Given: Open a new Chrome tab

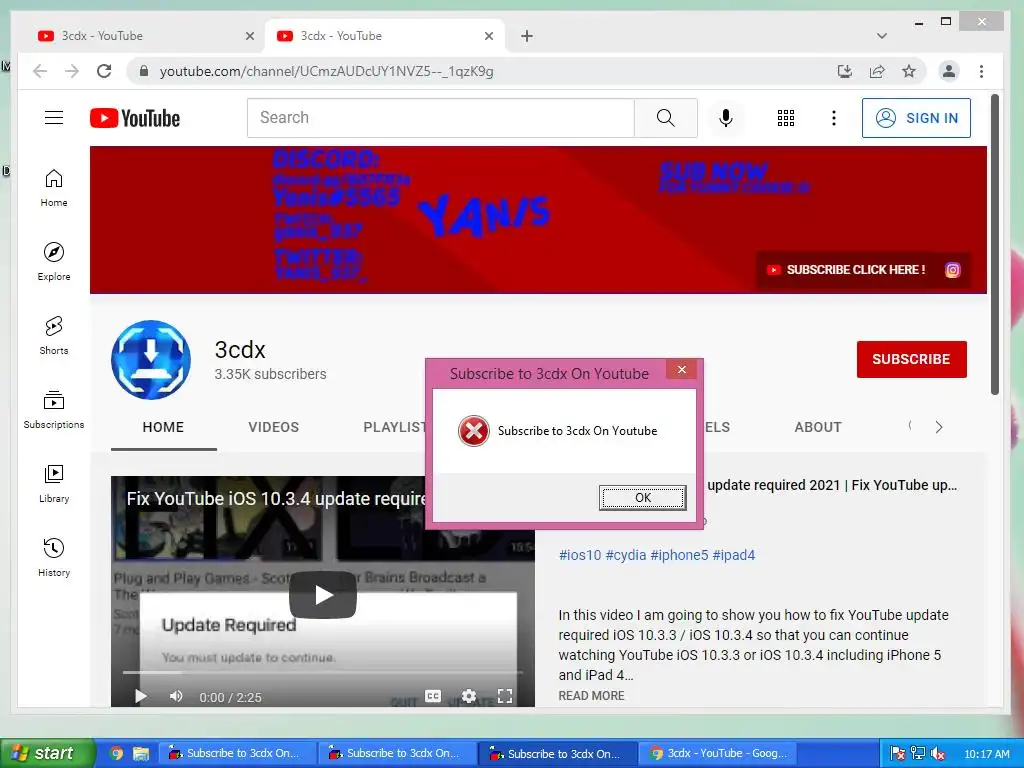Looking at the screenshot, I should (x=527, y=36).
